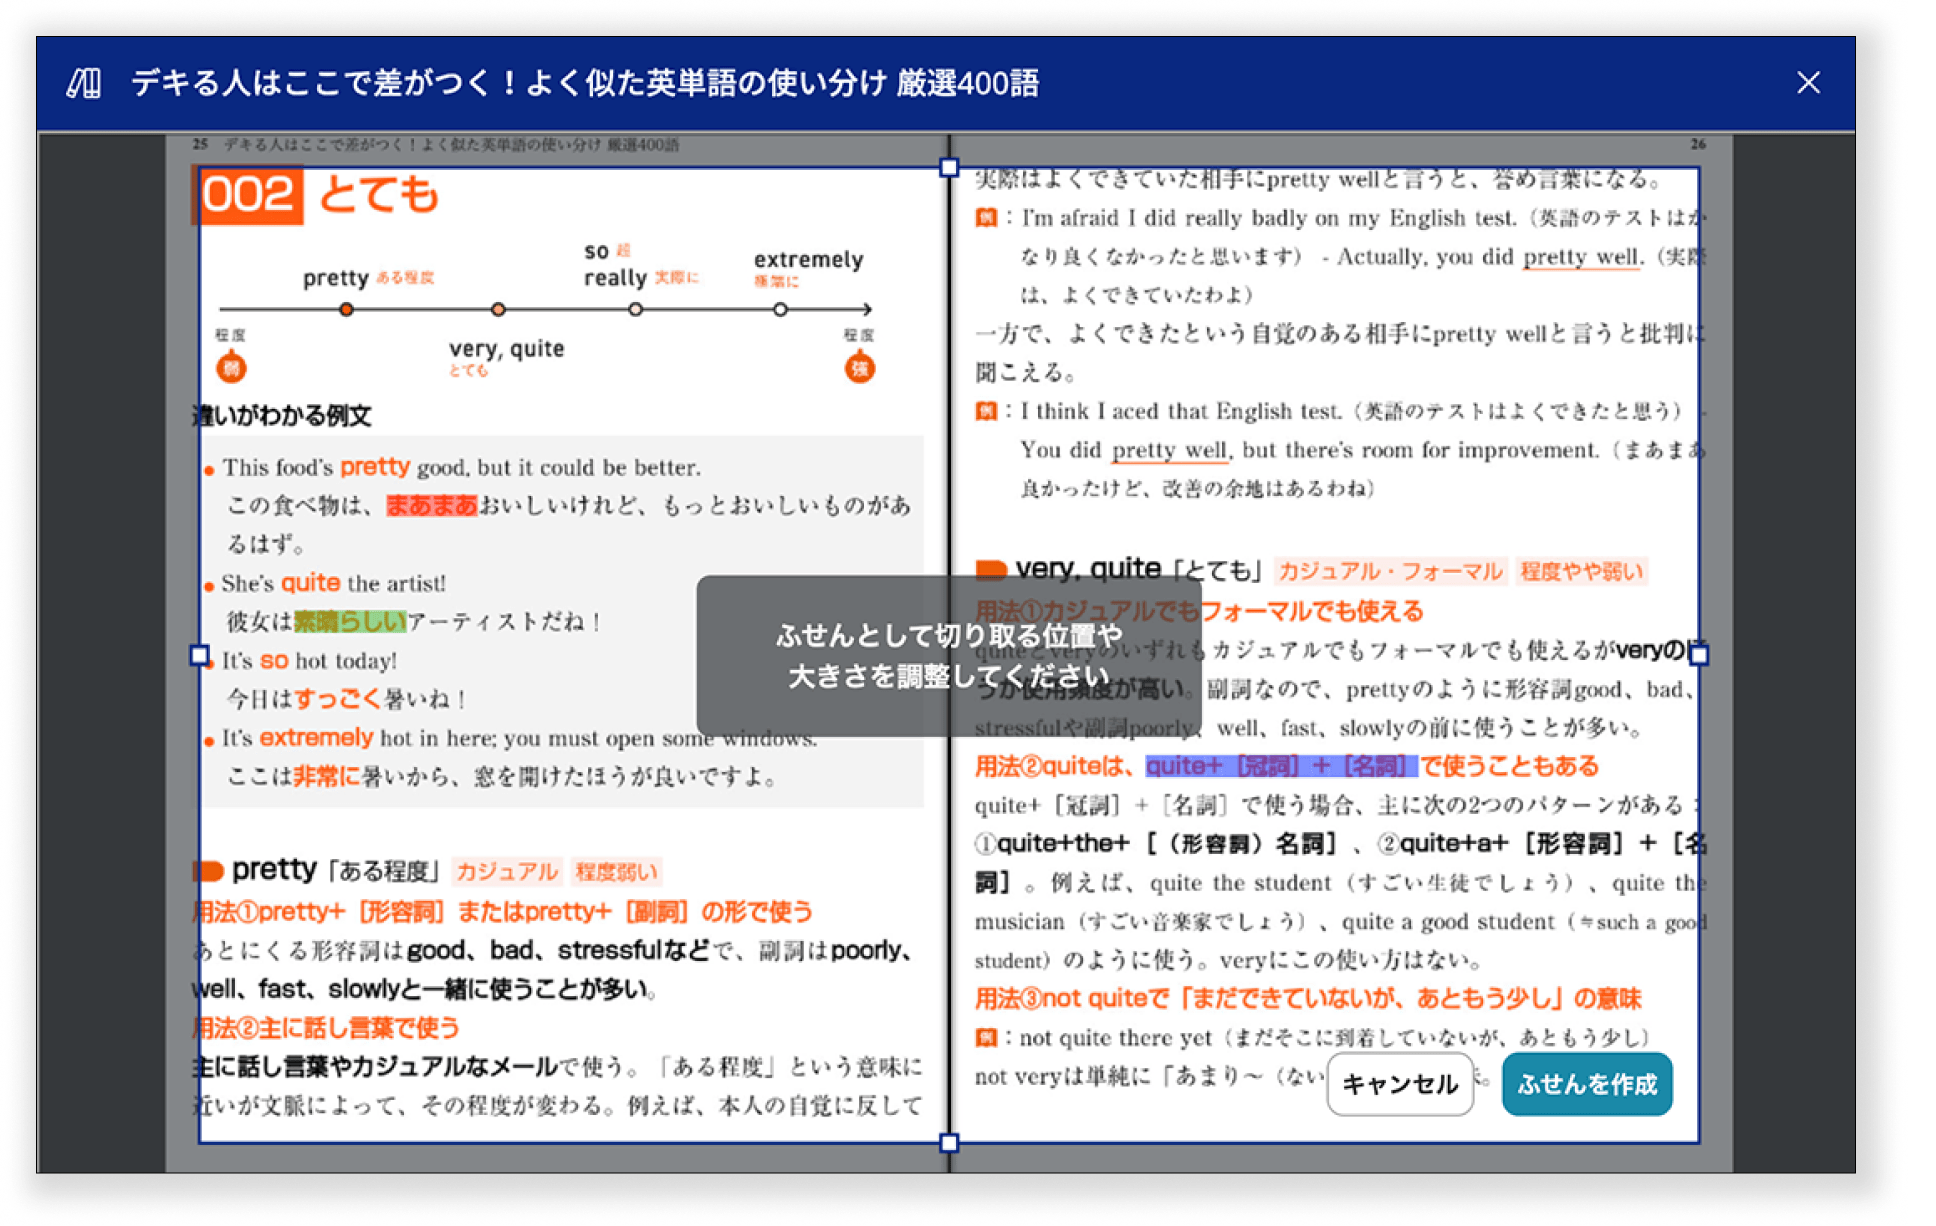Click the red 例 badge before the not quite example
Image resolution: width=1936 pixels, height=1226 pixels.
(x=987, y=1038)
